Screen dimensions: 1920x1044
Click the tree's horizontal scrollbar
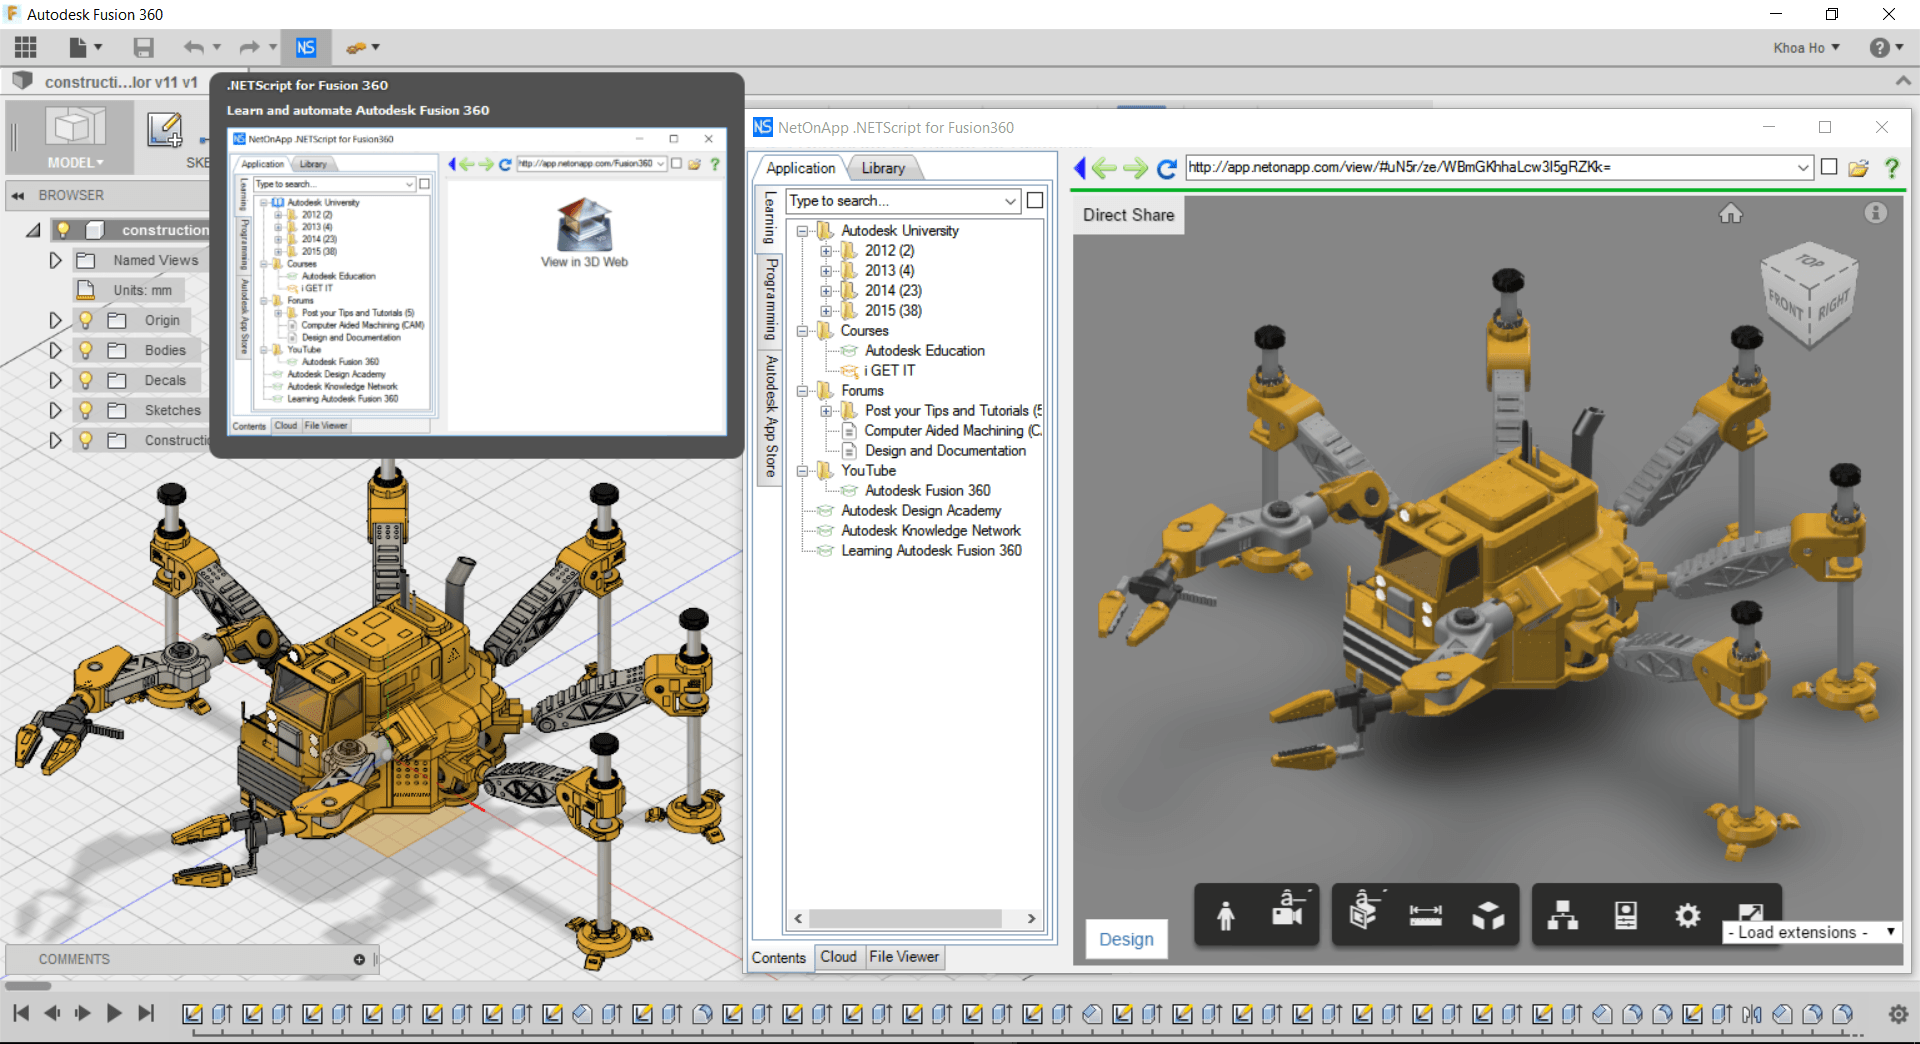905,918
